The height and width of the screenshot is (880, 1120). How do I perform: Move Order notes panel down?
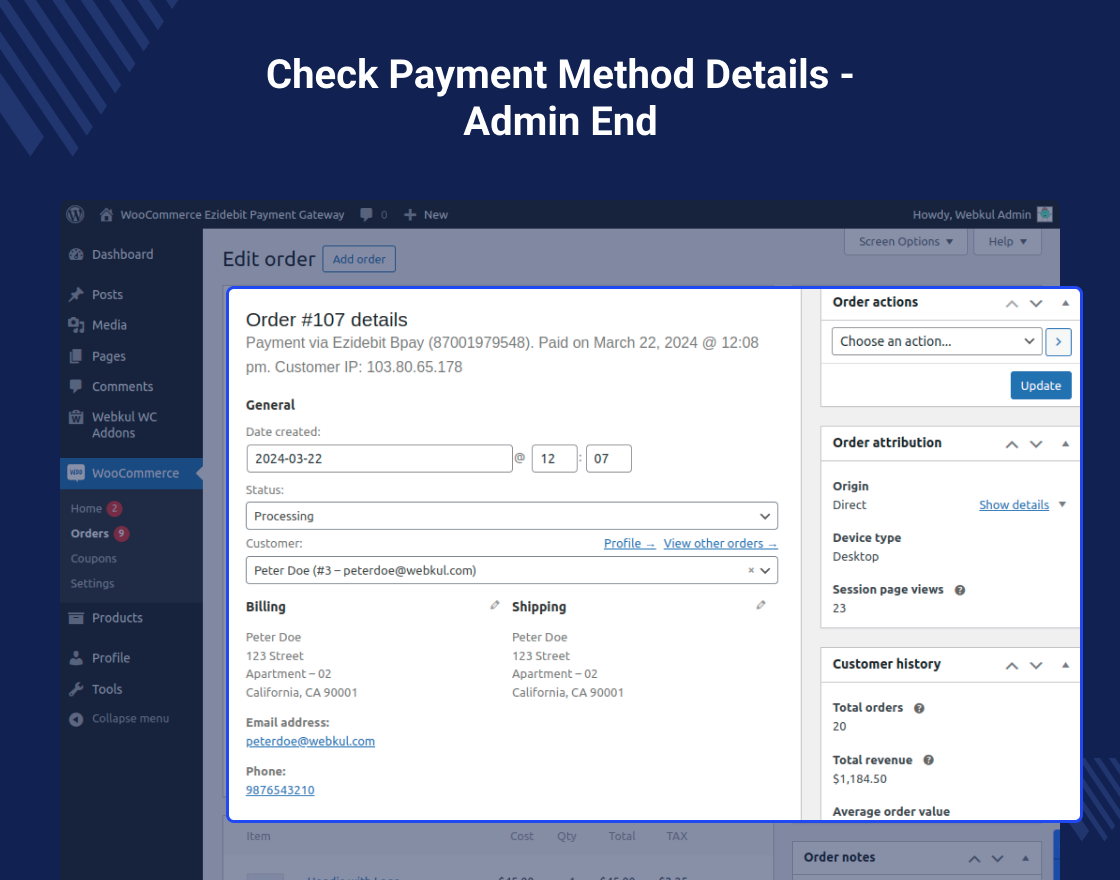pos(998,859)
